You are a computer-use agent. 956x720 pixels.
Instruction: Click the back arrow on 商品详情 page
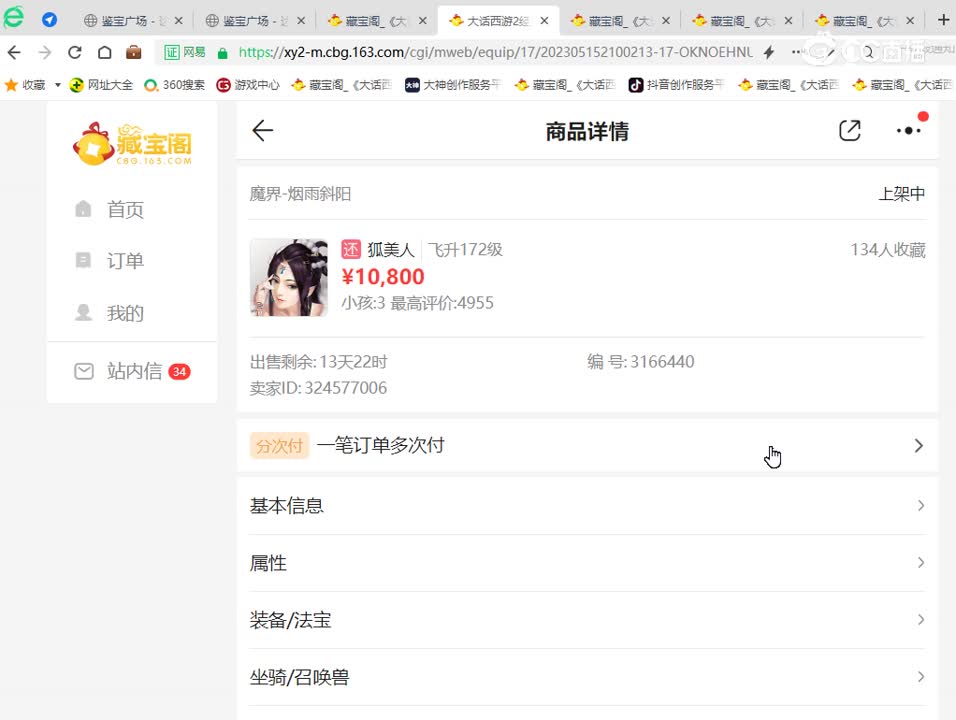262,130
